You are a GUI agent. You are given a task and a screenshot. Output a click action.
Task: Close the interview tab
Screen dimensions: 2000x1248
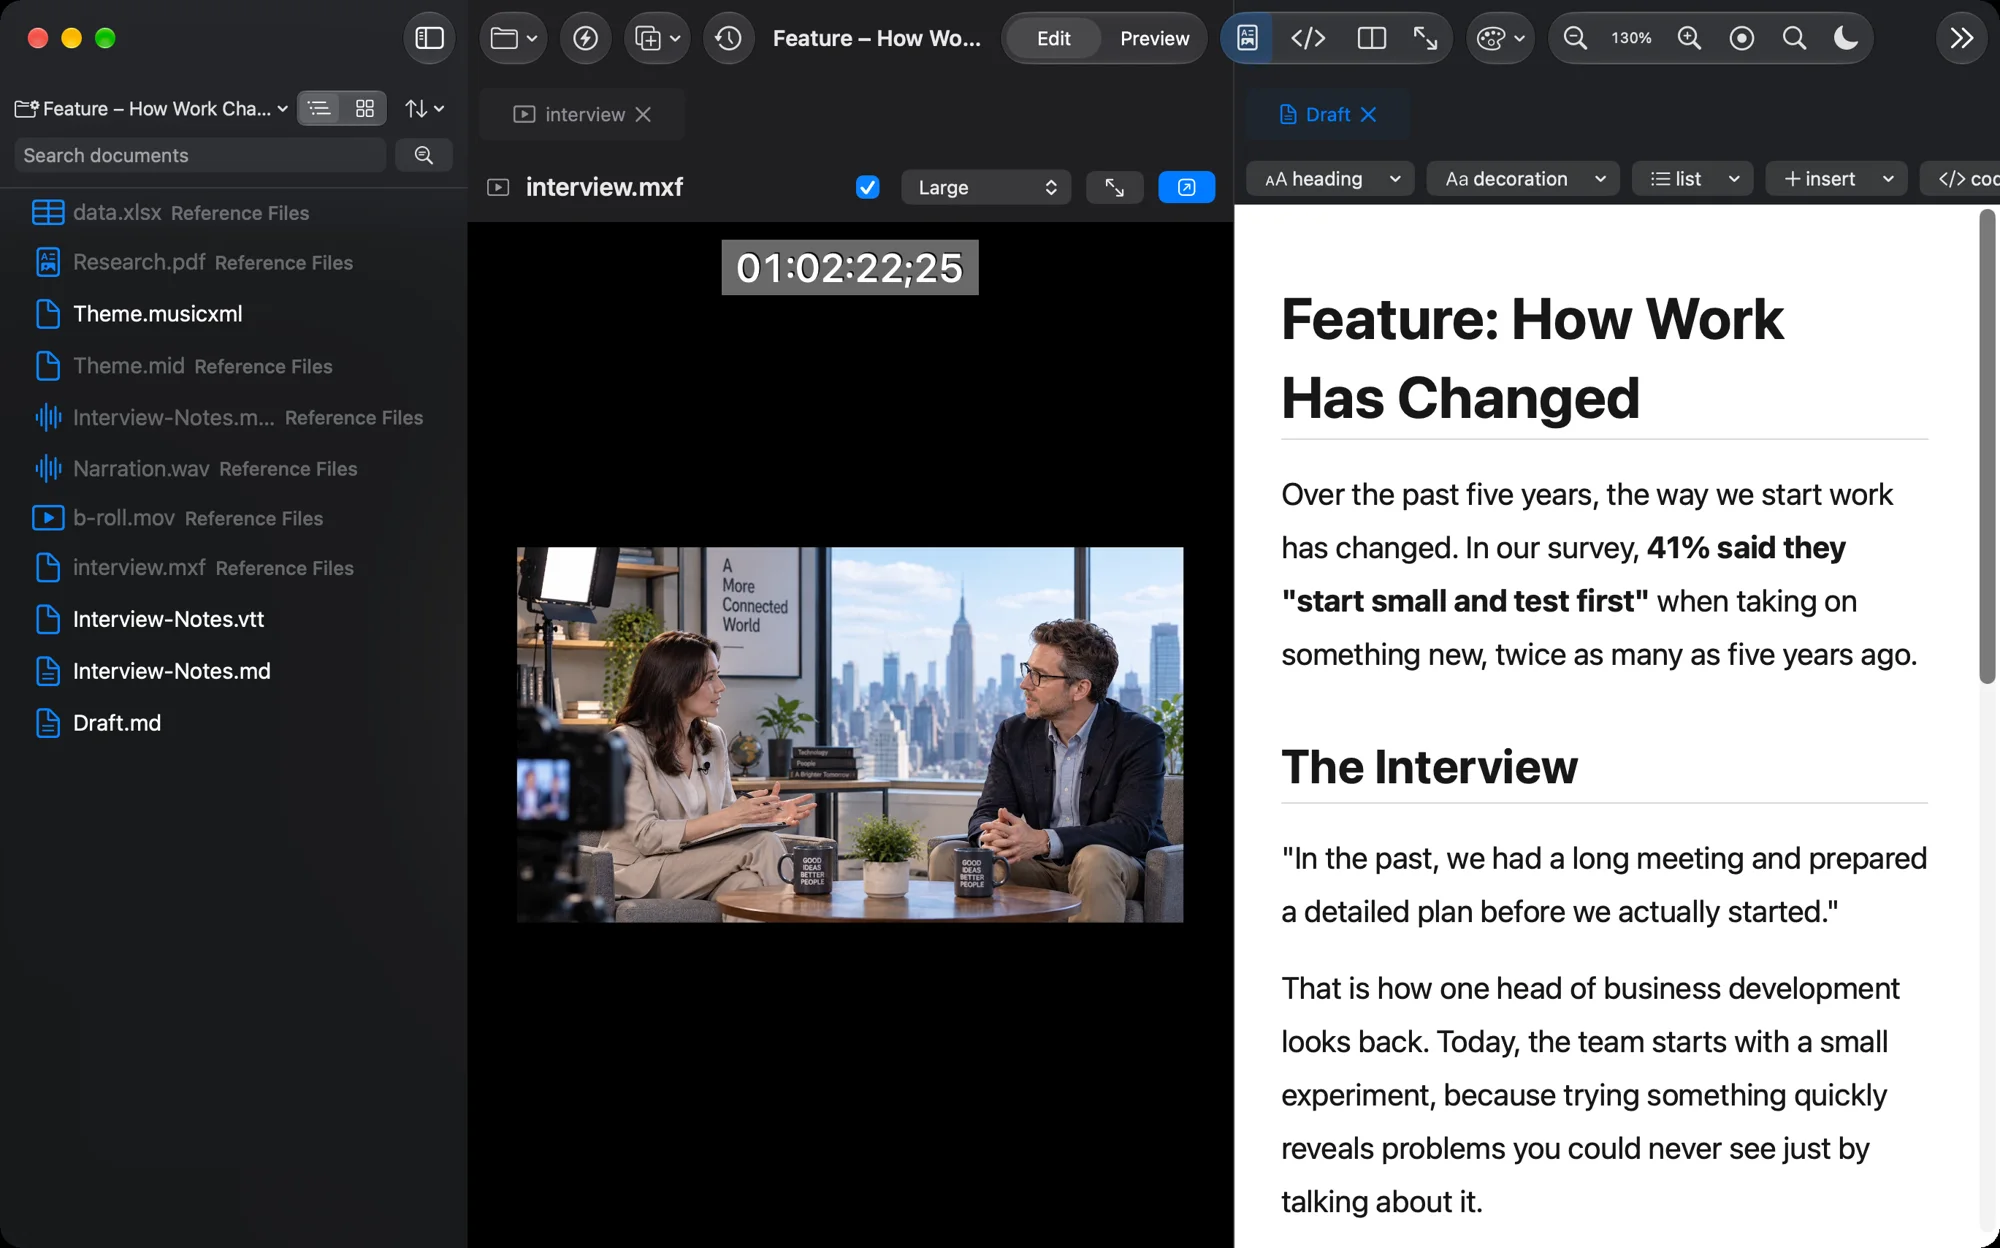(643, 114)
